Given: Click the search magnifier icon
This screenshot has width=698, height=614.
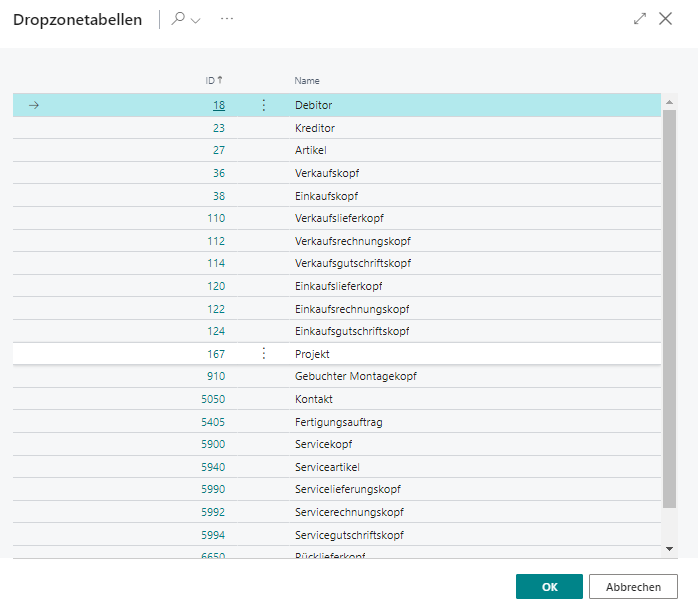Looking at the screenshot, I should (x=178, y=19).
